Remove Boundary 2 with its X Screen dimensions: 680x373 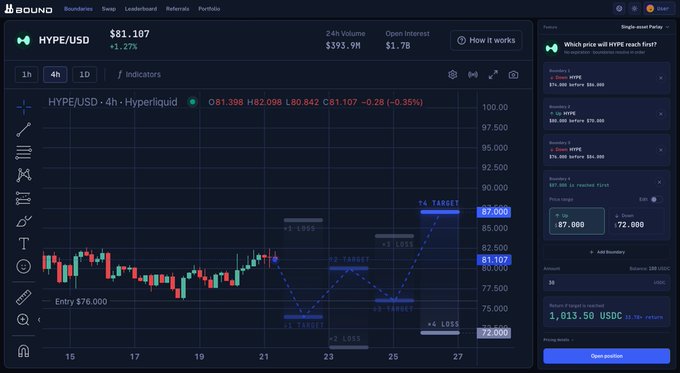(660, 114)
